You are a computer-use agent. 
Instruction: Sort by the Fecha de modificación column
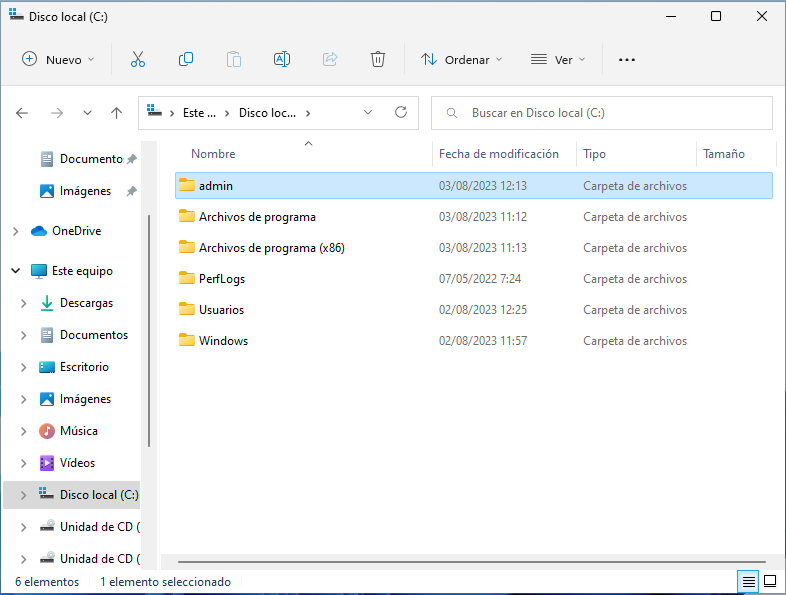498,154
